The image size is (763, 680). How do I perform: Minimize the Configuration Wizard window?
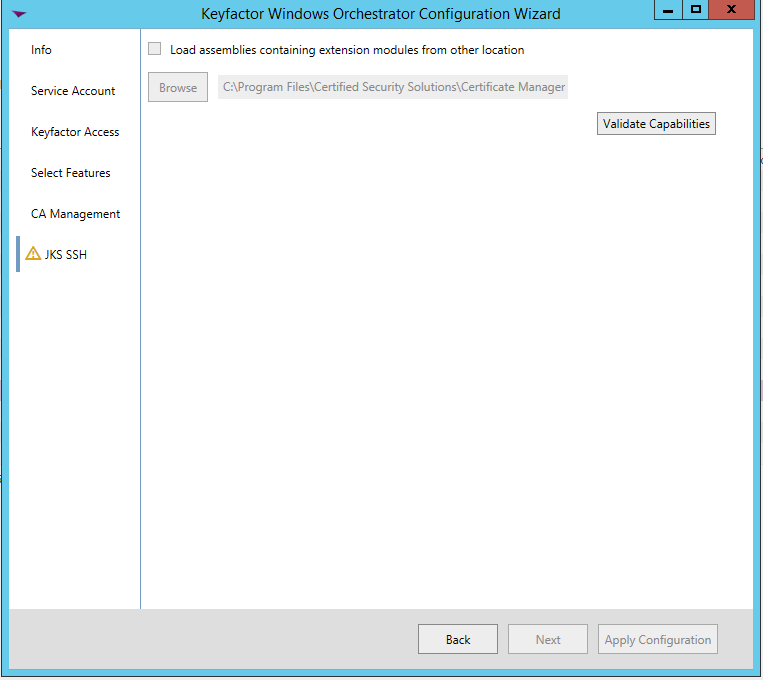click(x=668, y=10)
